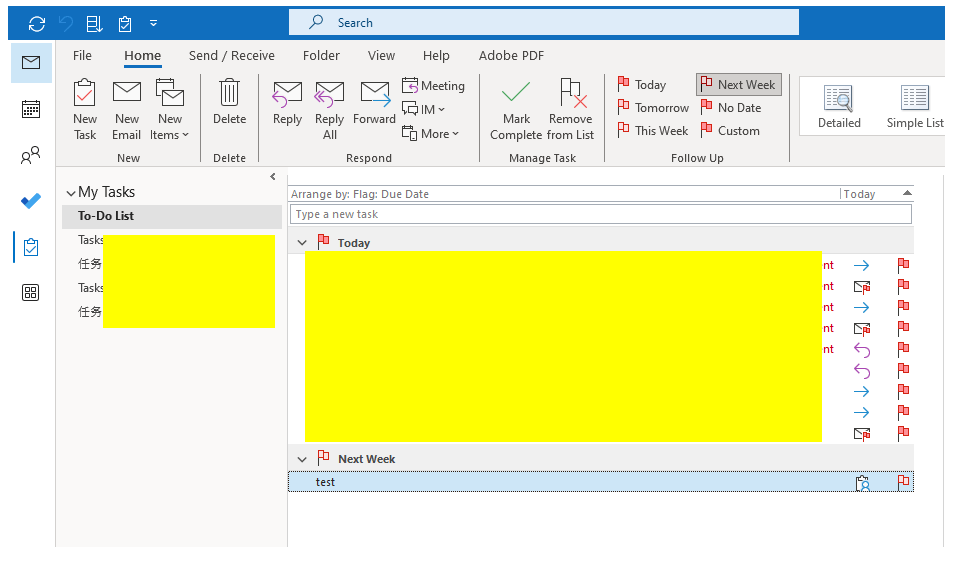Expand the New Items dropdown
955x561 pixels.
tap(169, 110)
